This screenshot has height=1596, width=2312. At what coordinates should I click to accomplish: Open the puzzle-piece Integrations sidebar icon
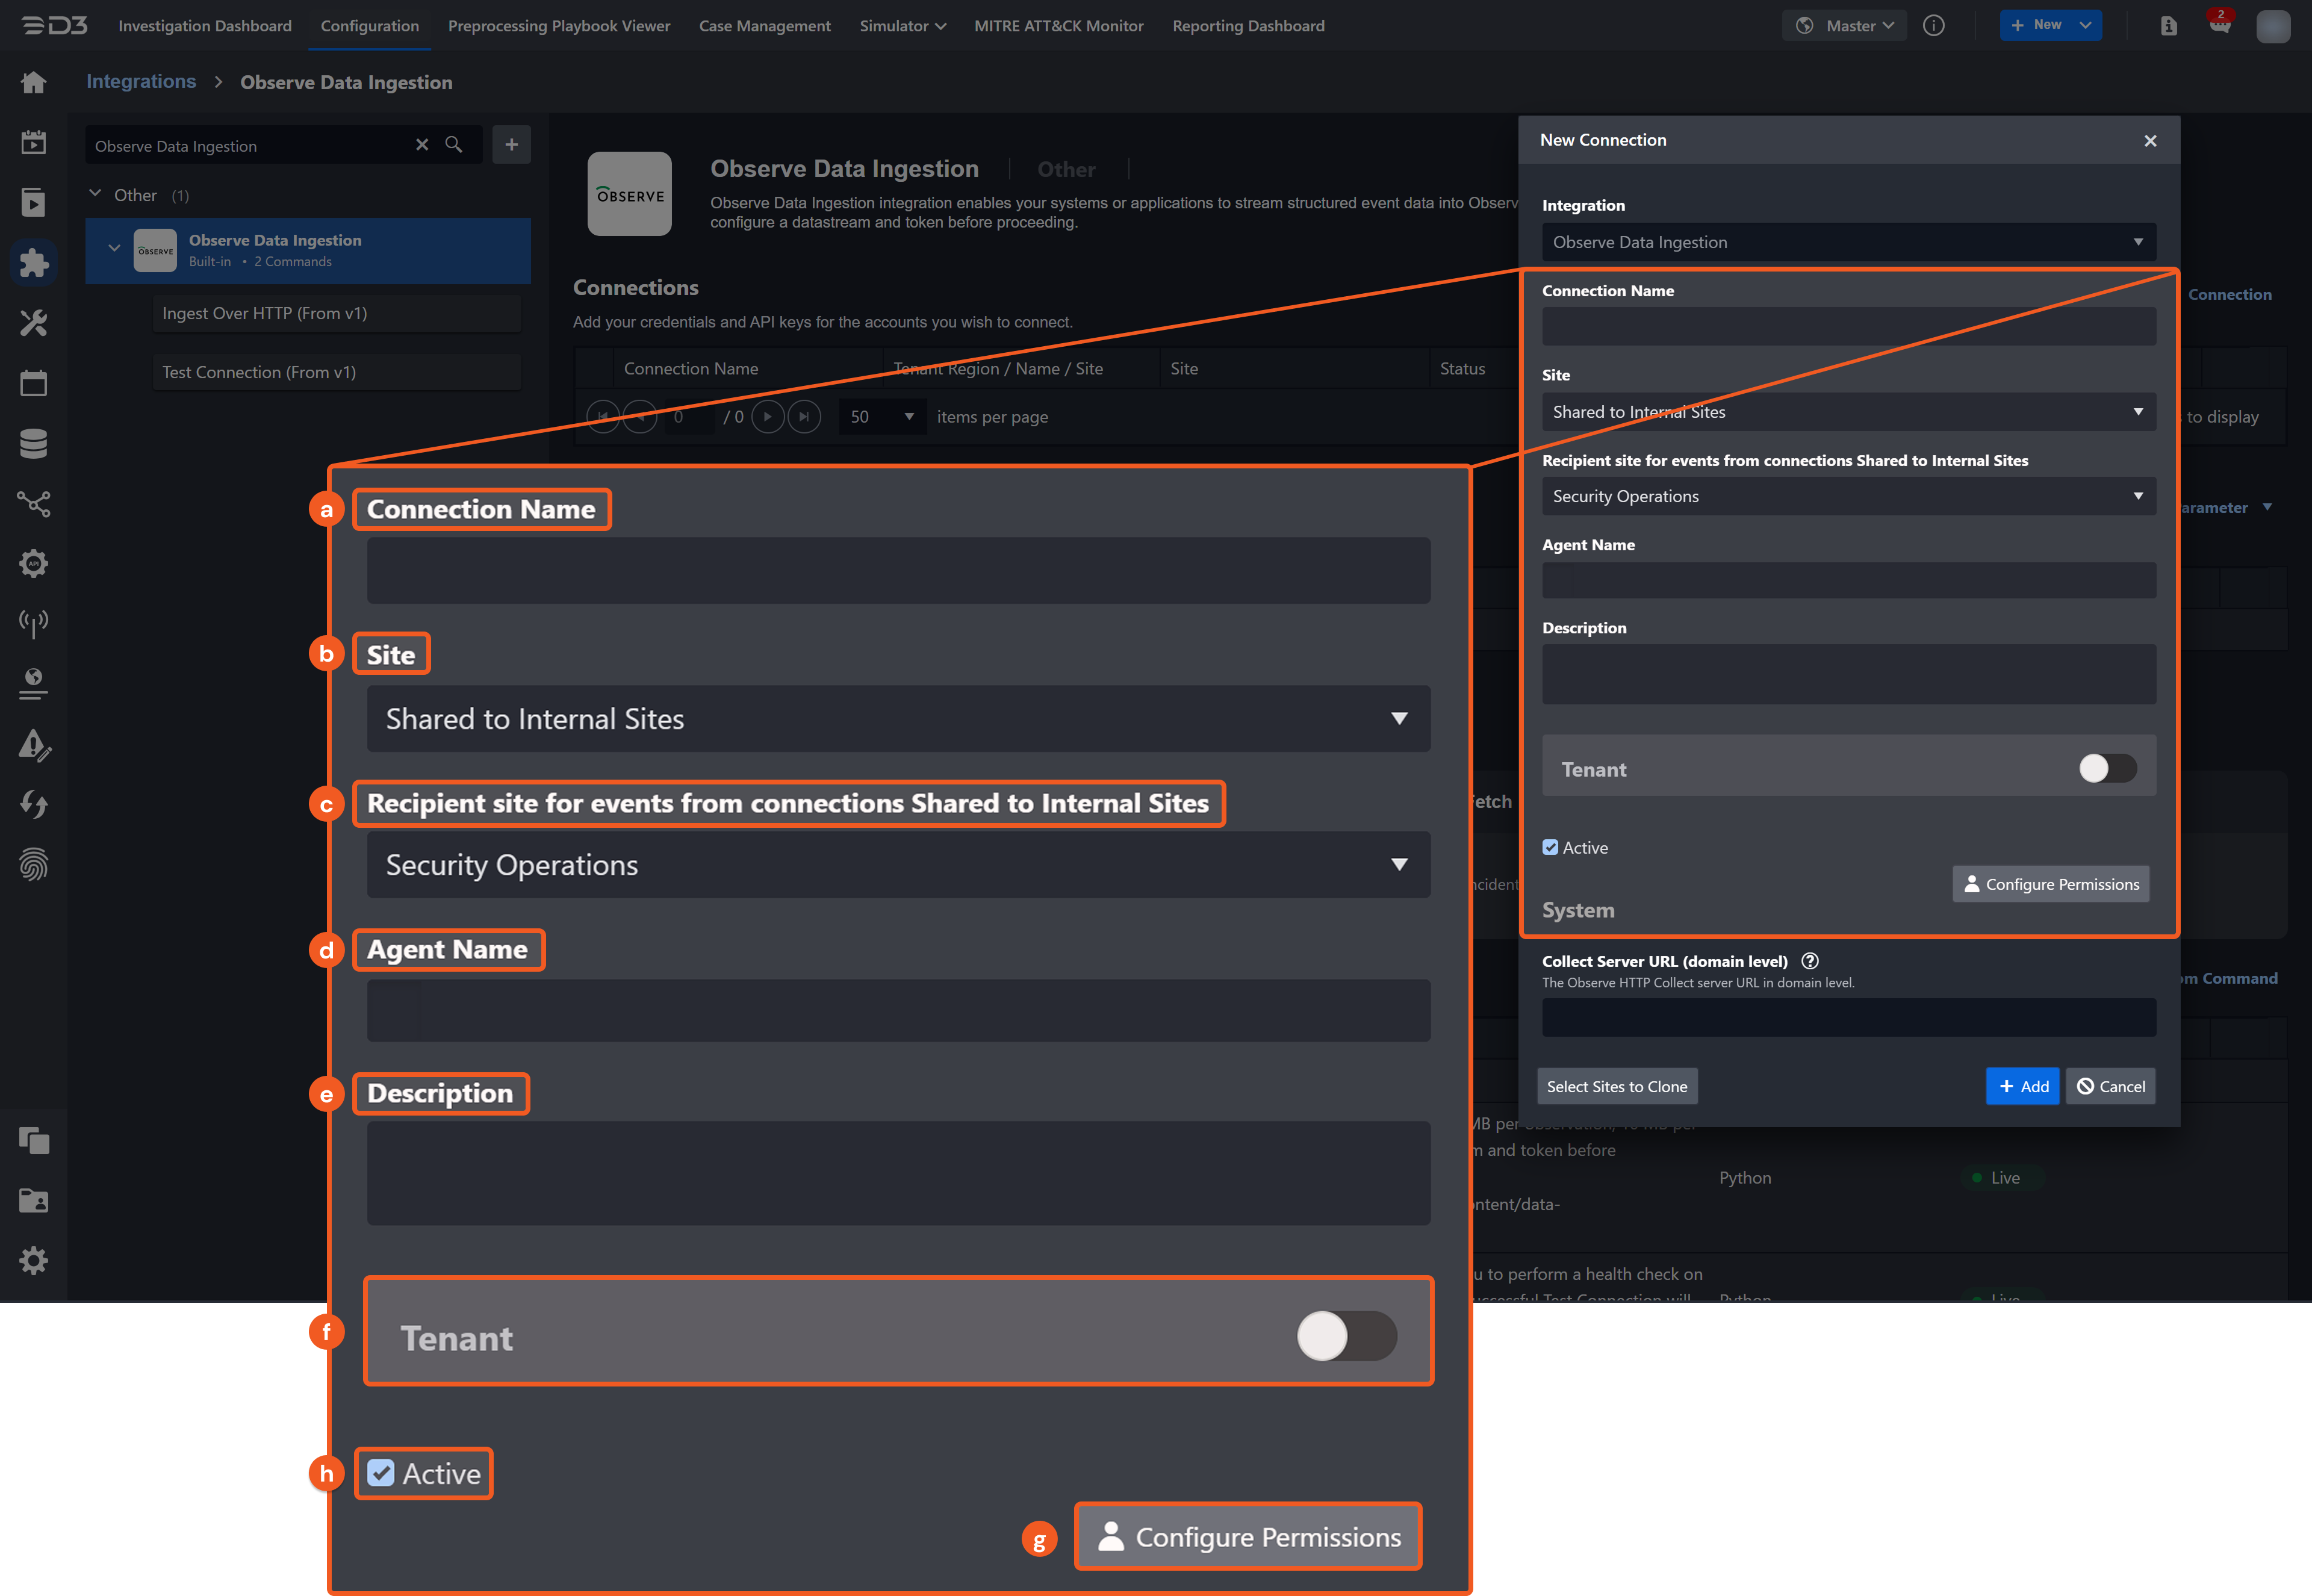(x=33, y=263)
